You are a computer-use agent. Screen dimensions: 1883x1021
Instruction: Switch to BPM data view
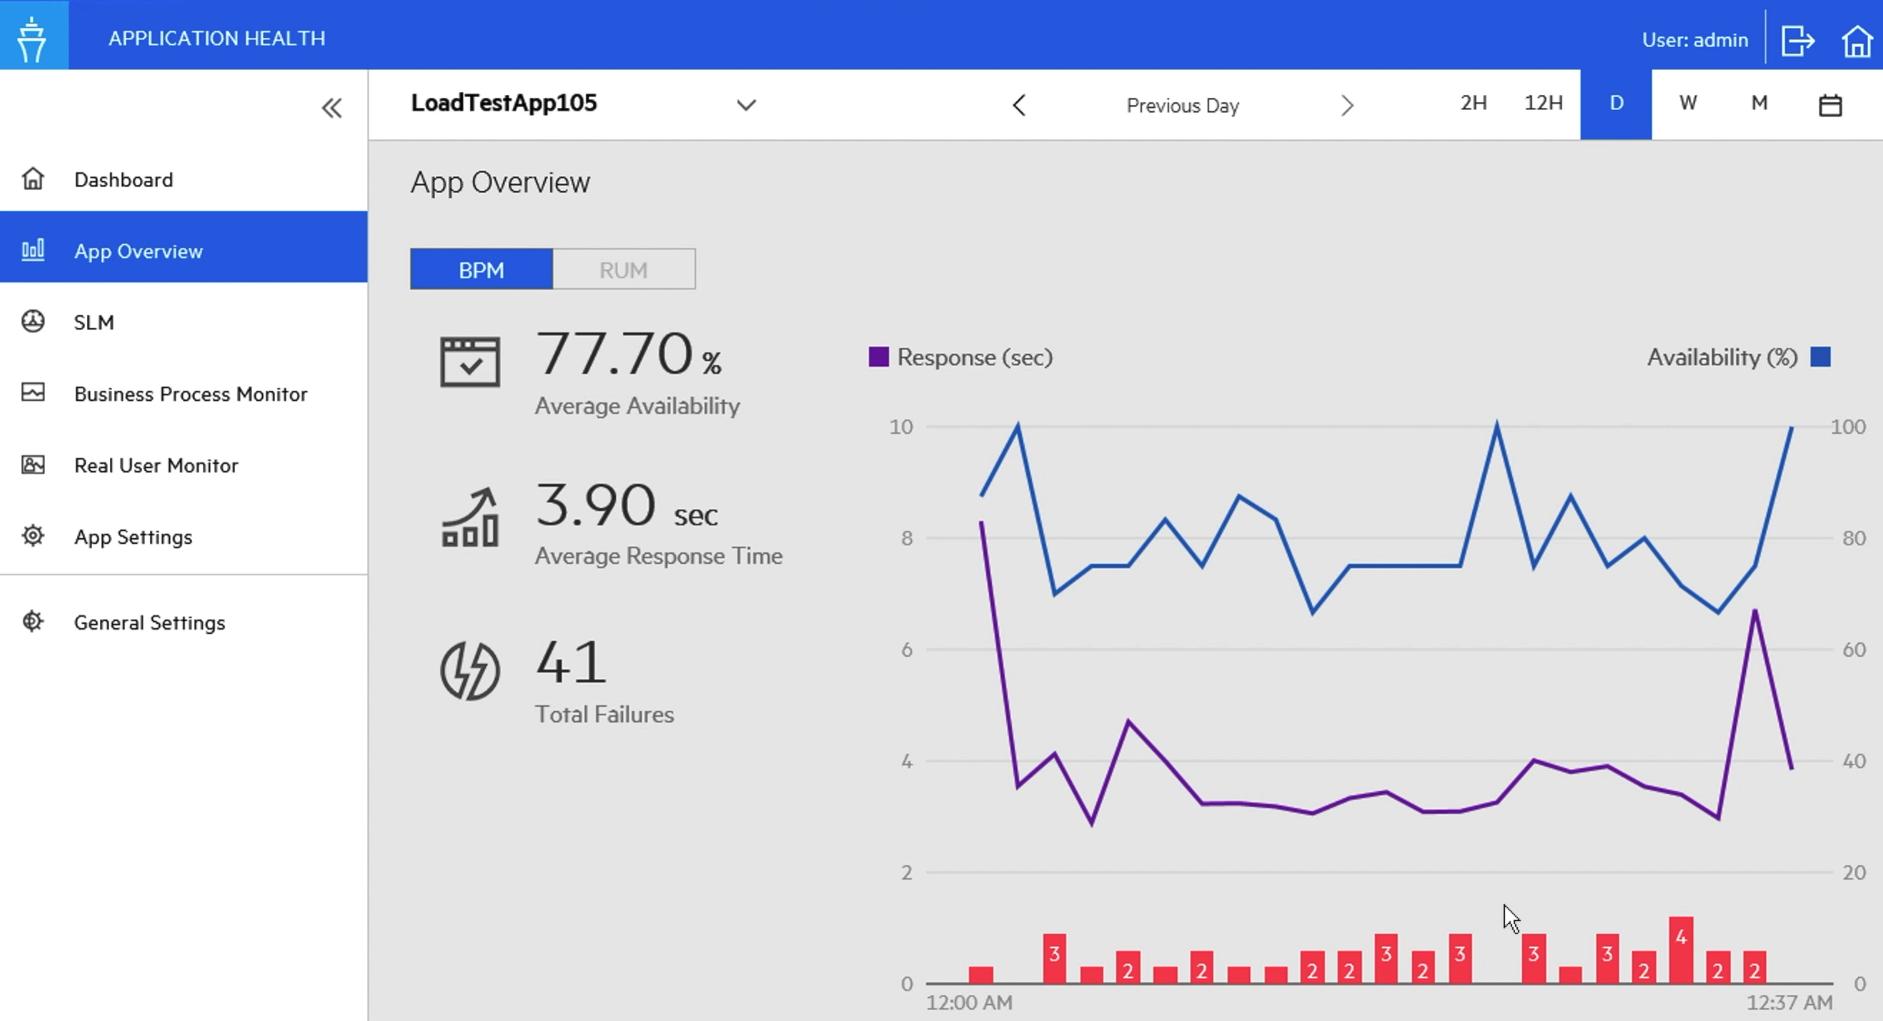coord(481,270)
